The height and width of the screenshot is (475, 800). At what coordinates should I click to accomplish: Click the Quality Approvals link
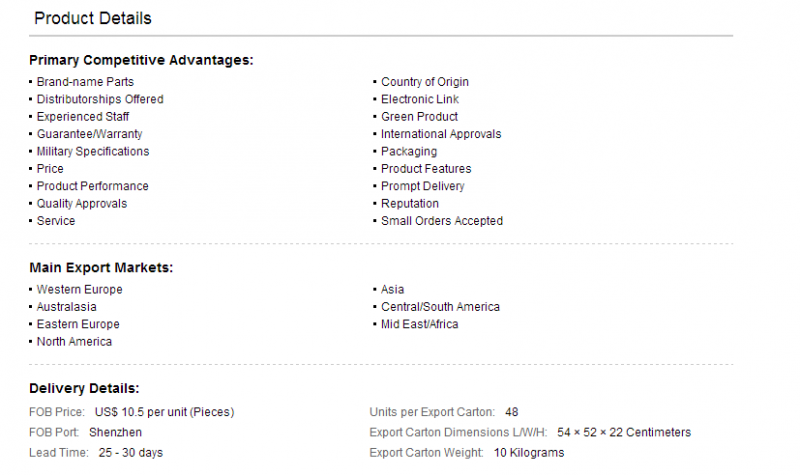coord(82,203)
